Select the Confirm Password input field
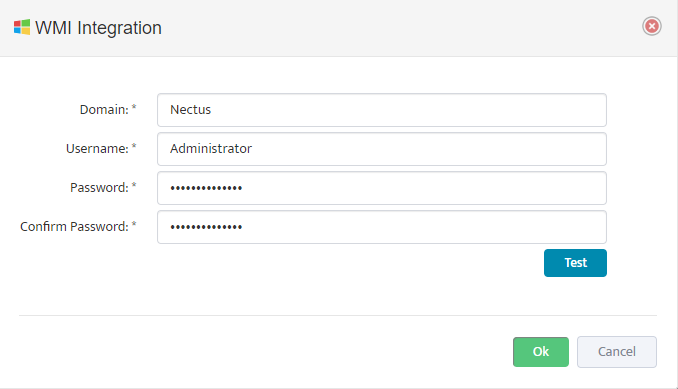678x389 pixels. point(382,227)
